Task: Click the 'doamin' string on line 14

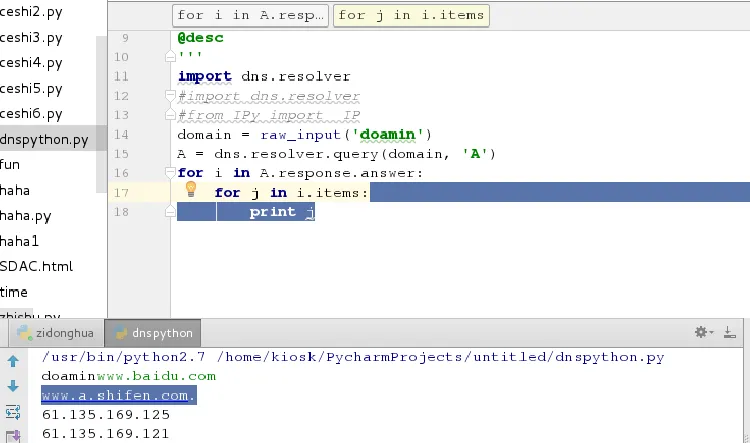Action: (387, 134)
